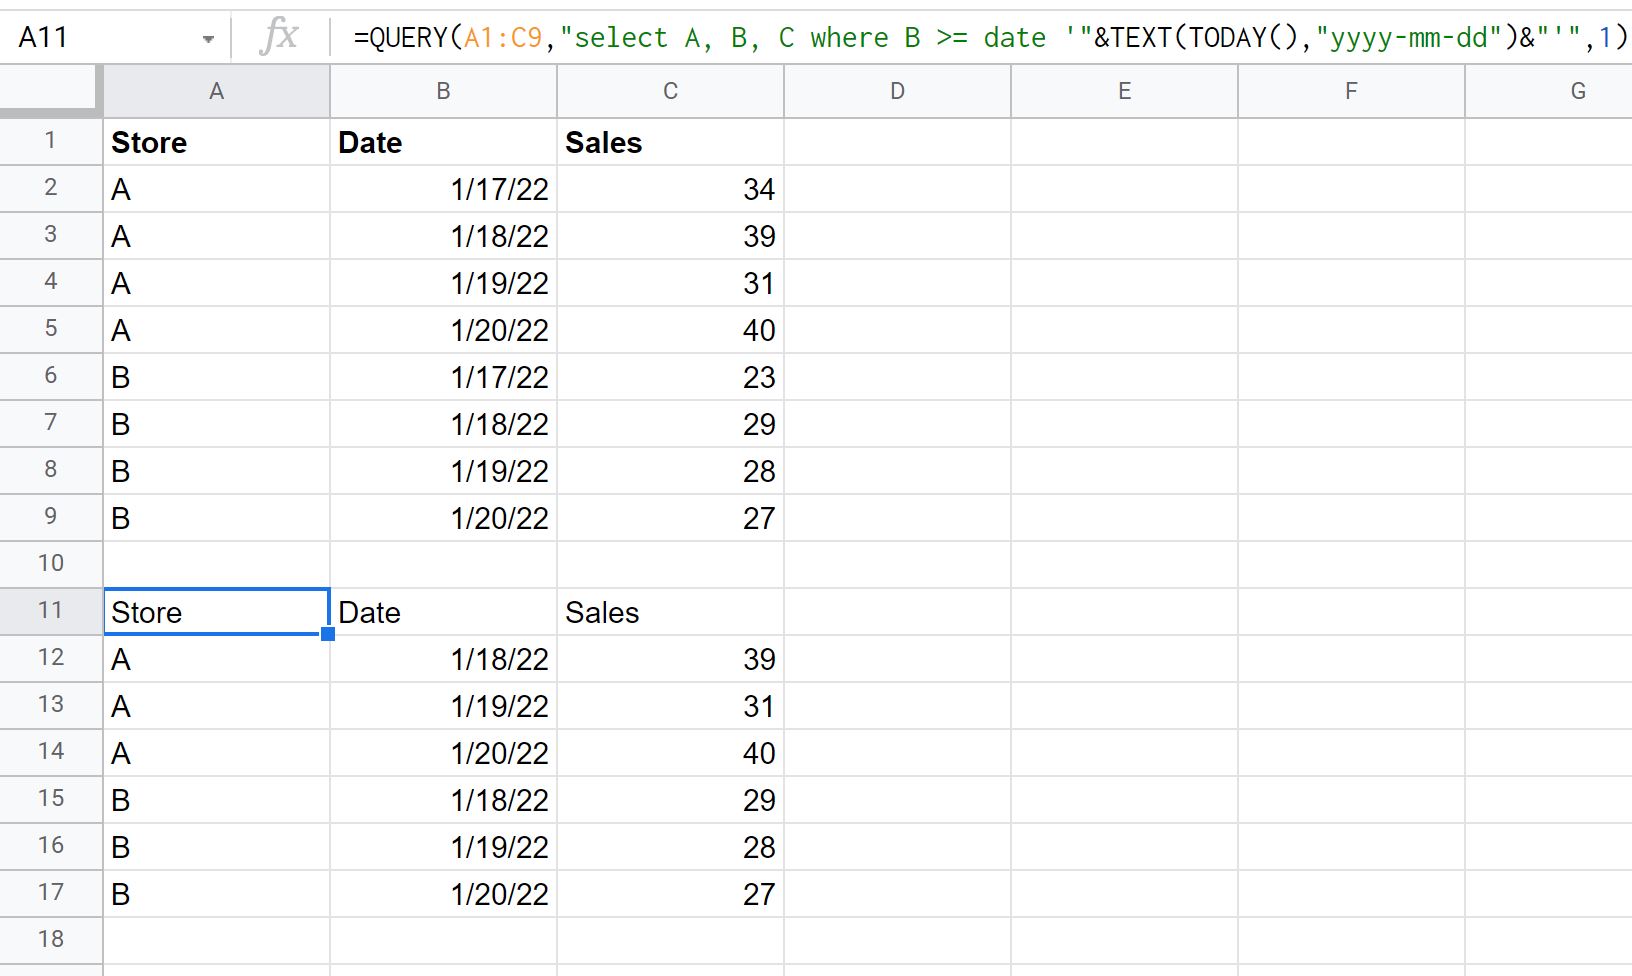The width and height of the screenshot is (1632, 976).
Task: Click the bold Store header cell
Action: [x=216, y=142]
